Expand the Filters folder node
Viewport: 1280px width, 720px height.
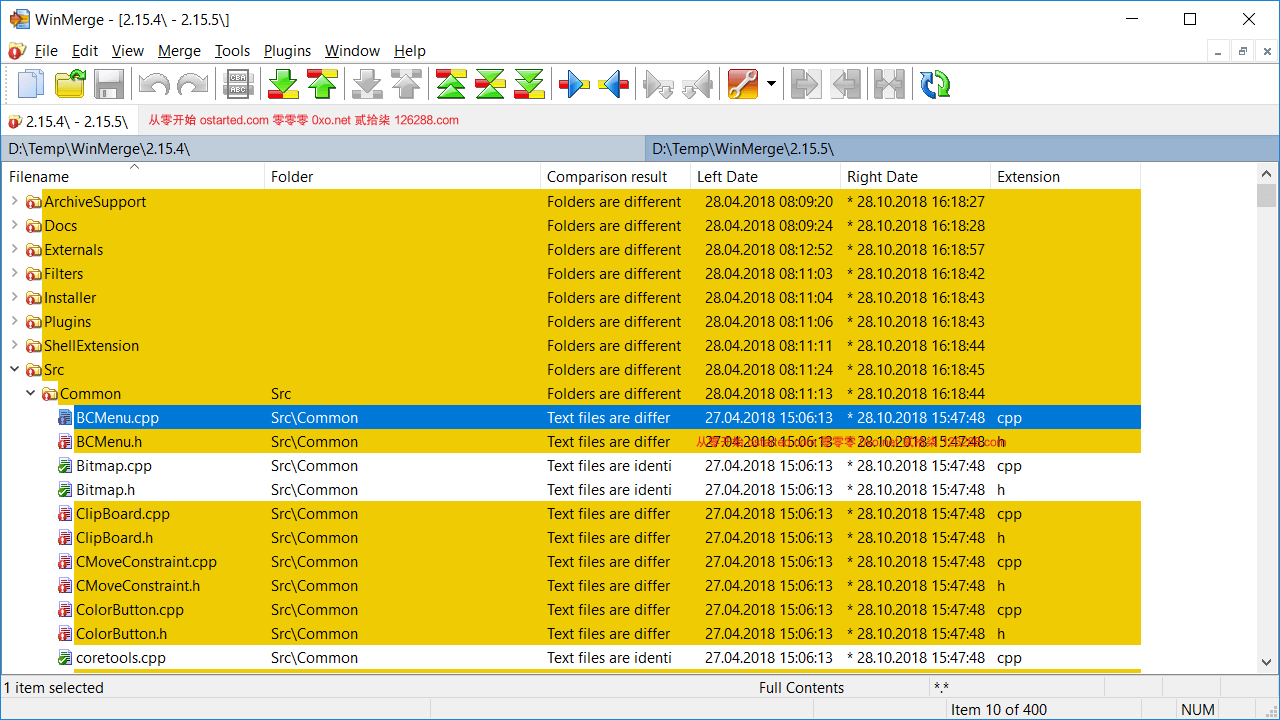tap(14, 273)
